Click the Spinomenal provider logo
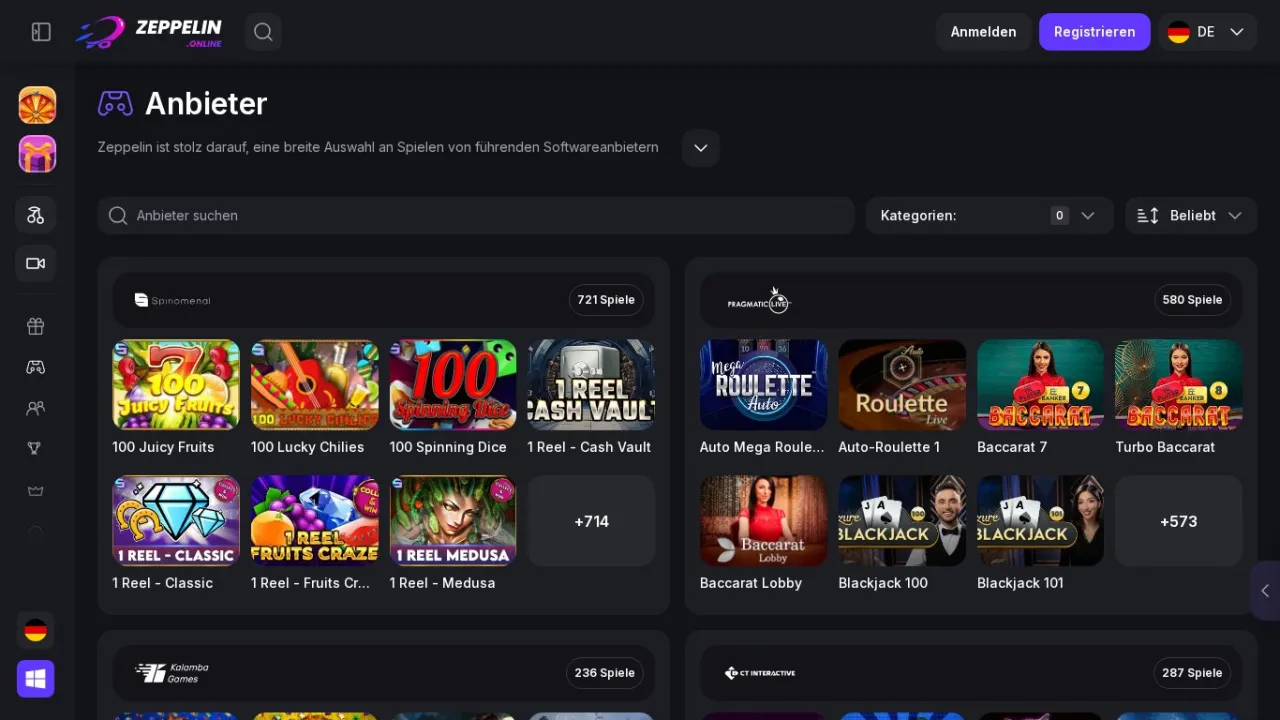This screenshot has width=1280, height=720. pyautogui.click(x=173, y=300)
